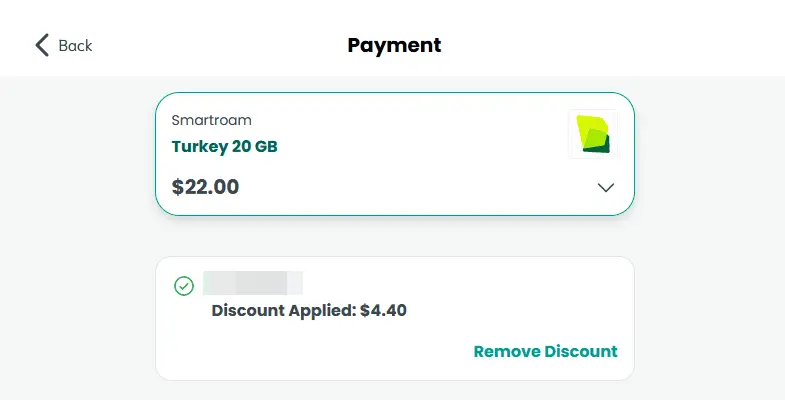Click the back arrow chevron icon
This screenshot has height=400, width=785.
coord(42,45)
